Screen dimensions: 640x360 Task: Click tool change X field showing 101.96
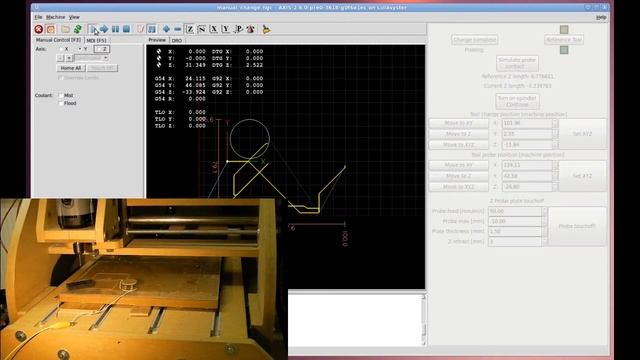[x=527, y=123]
